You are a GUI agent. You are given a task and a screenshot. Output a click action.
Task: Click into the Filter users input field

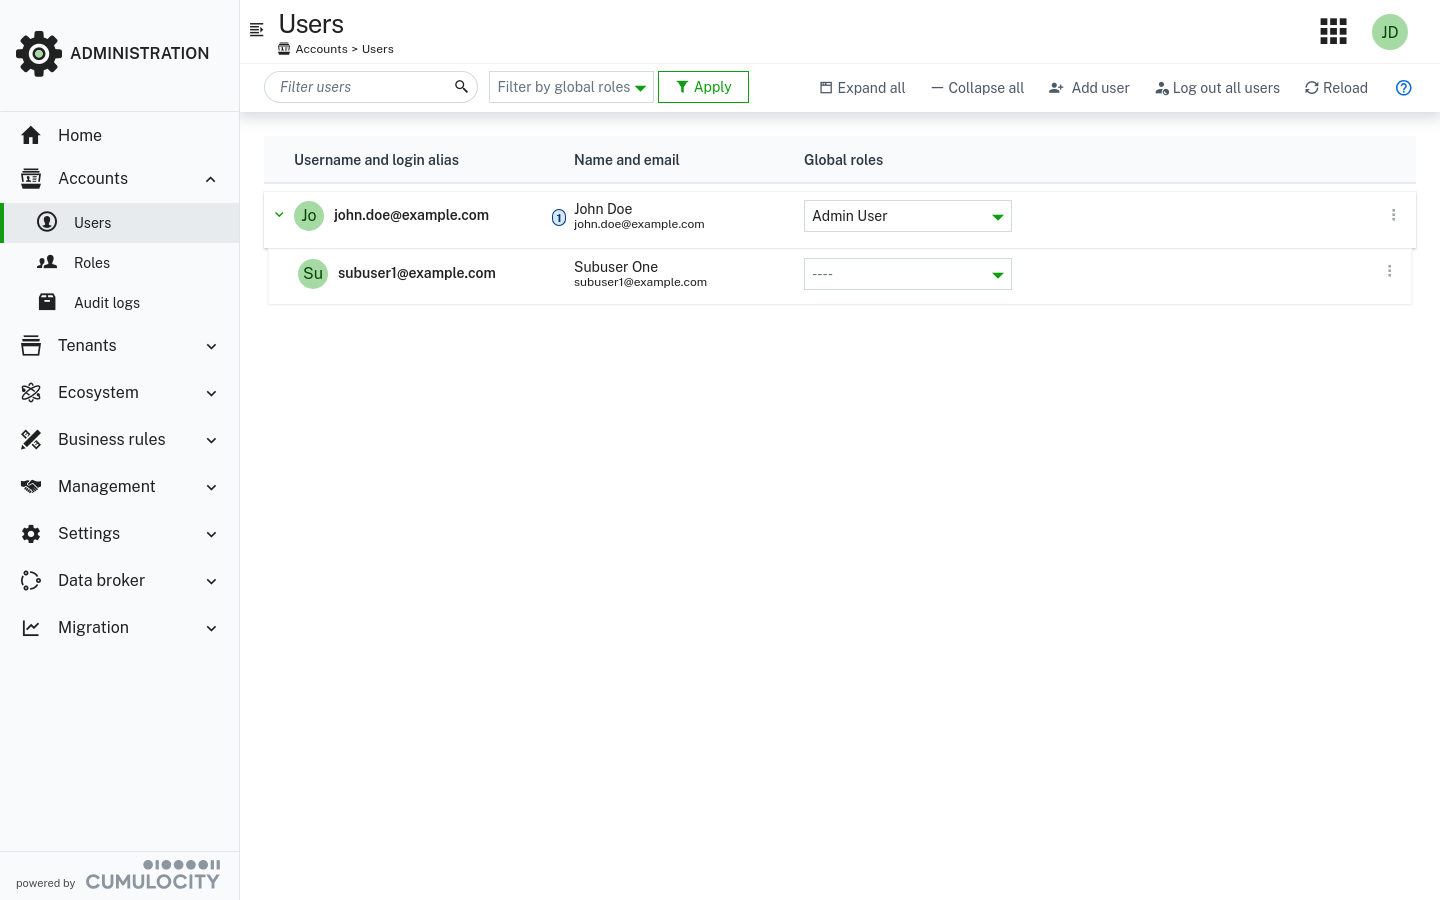360,87
